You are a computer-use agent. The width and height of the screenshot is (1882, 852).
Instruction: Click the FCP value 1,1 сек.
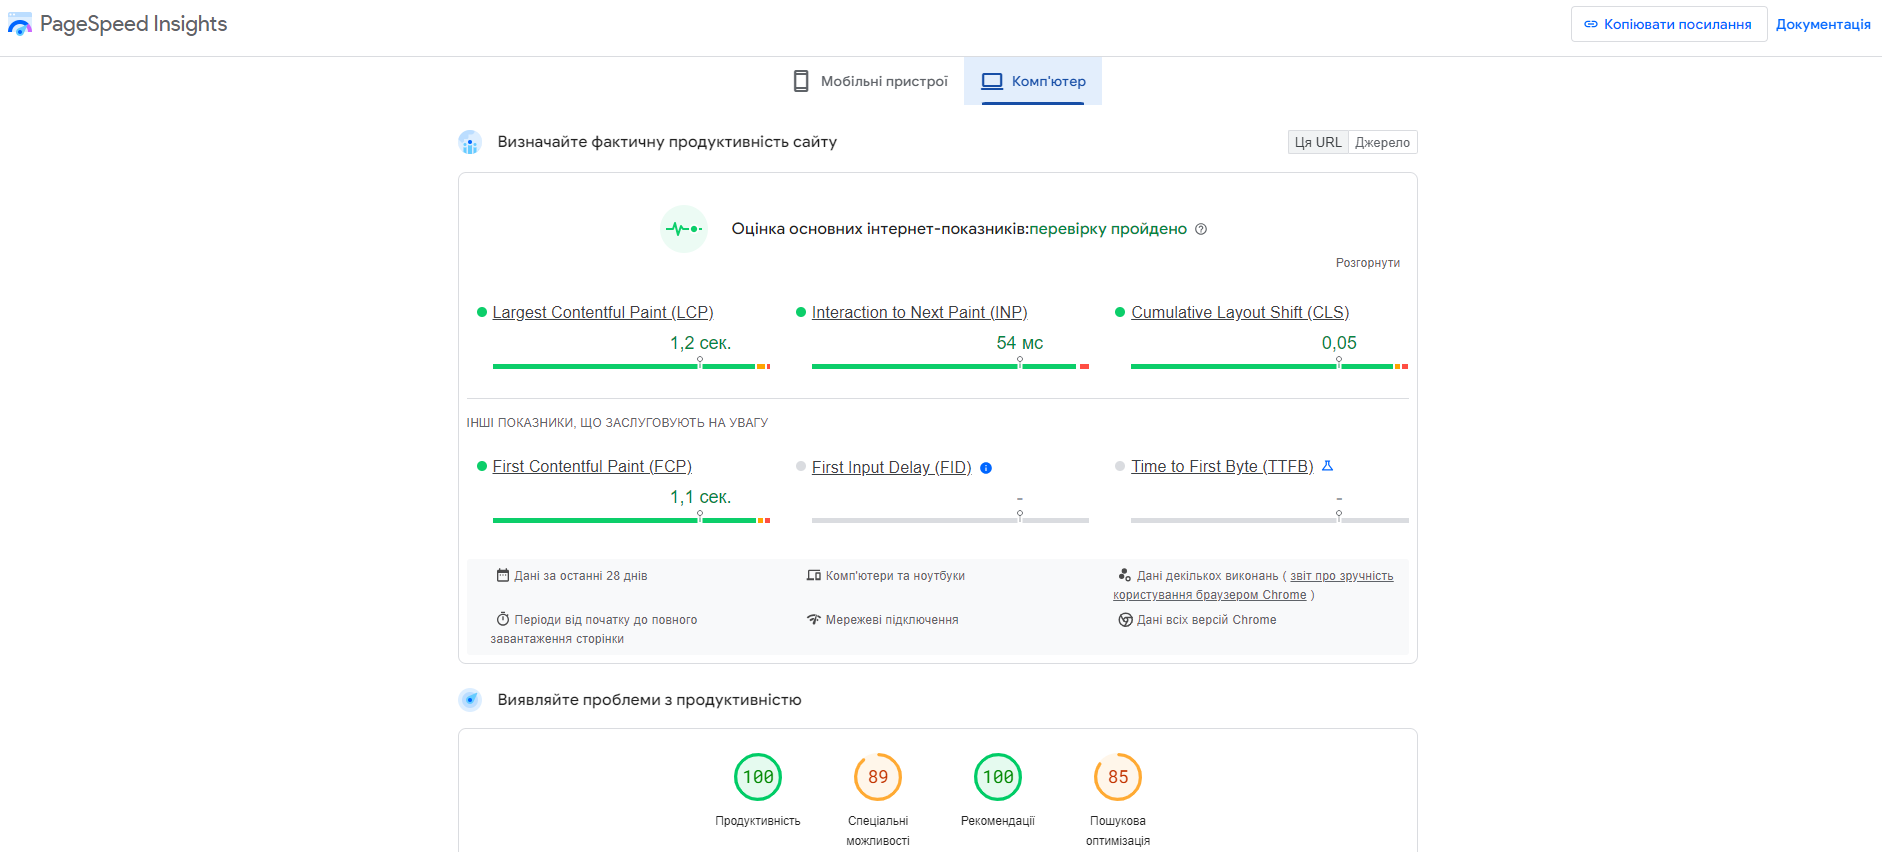click(x=700, y=497)
